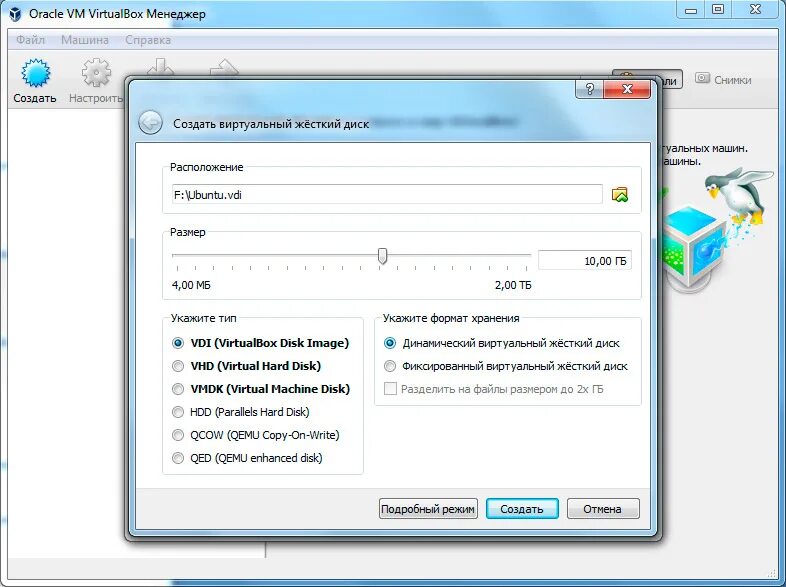Open the Справка menu
The width and height of the screenshot is (786, 587).
point(148,40)
